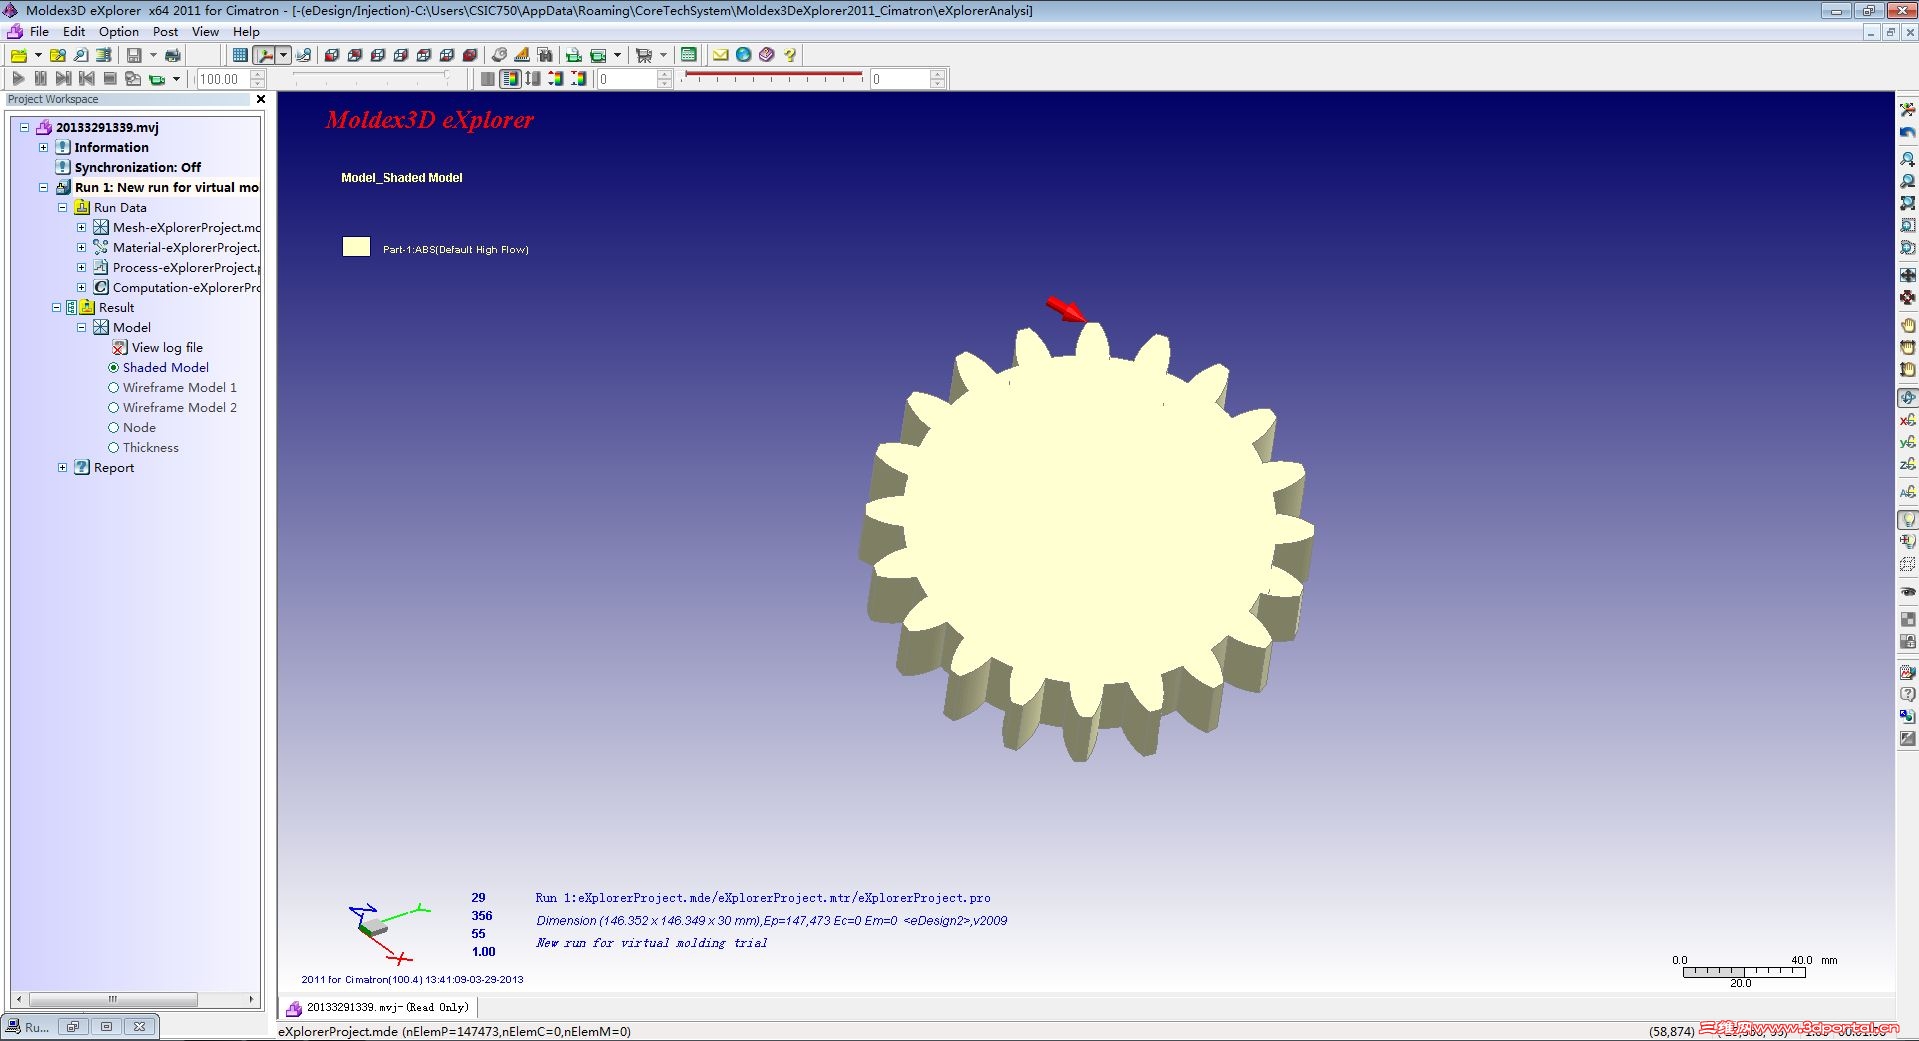Open the Option menu
1919x1041 pixels.
(119, 31)
